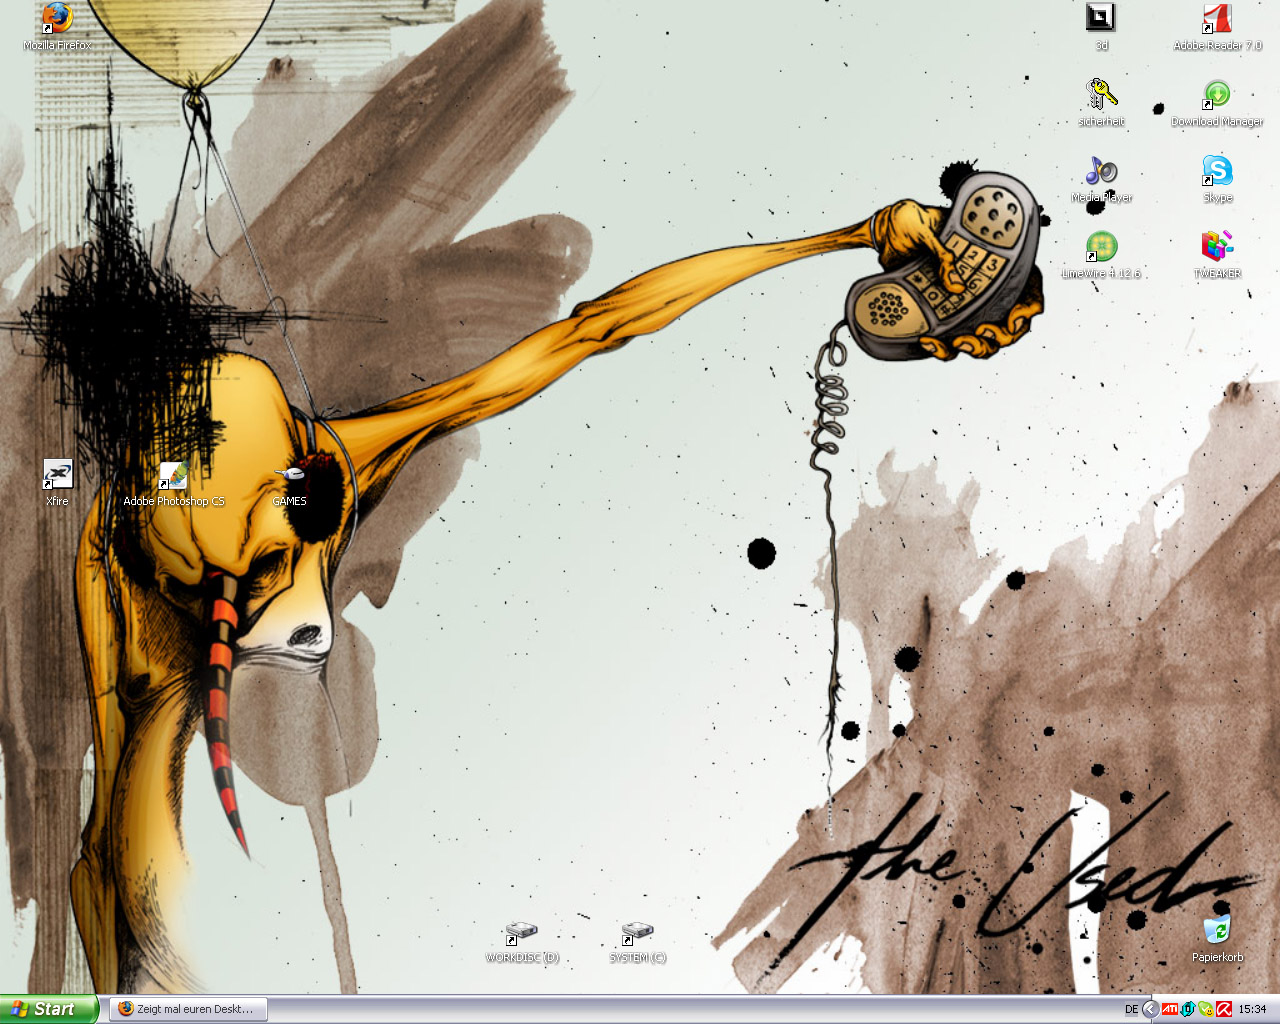Open the Download Manager shortcut
Screen dimensions: 1280x1024
point(1217,103)
